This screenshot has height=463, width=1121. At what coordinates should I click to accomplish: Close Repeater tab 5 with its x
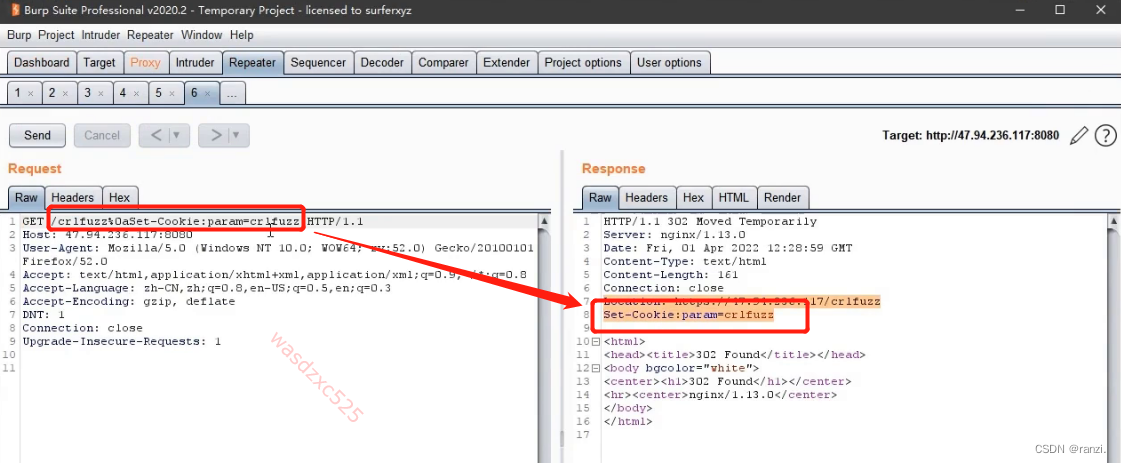(x=172, y=94)
